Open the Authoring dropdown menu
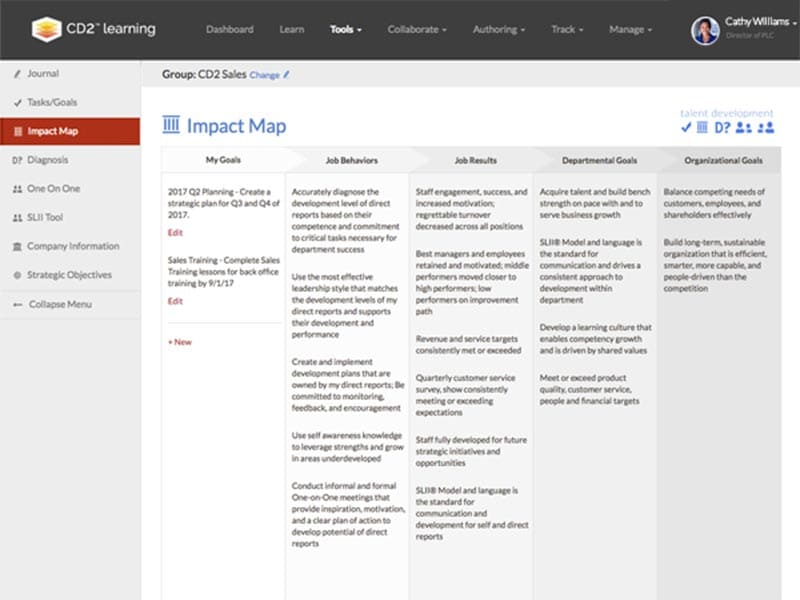 (x=499, y=30)
